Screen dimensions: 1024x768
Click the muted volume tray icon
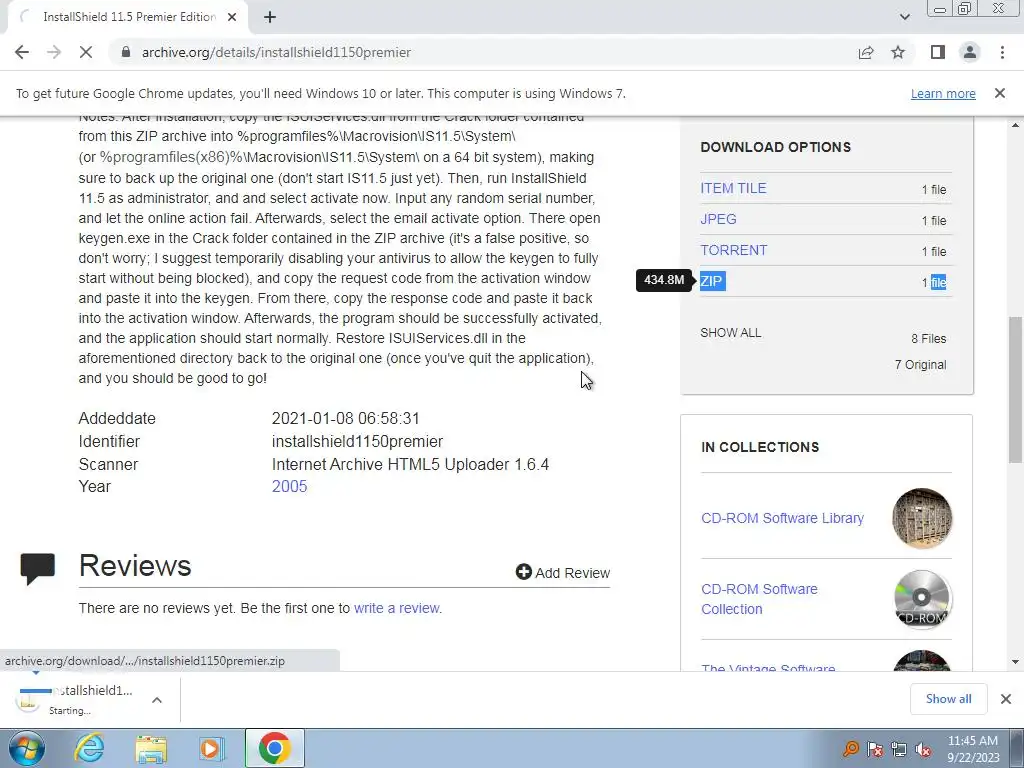point(923,749)
